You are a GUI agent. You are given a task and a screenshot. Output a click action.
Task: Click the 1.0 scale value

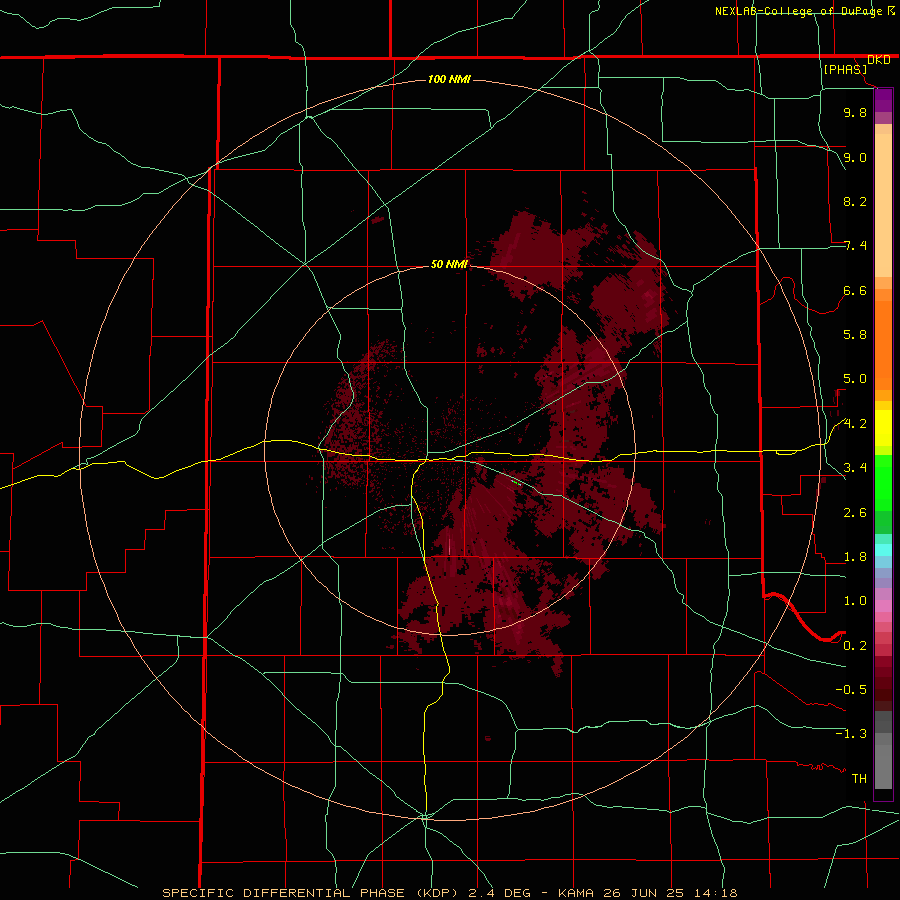point(855,601)
